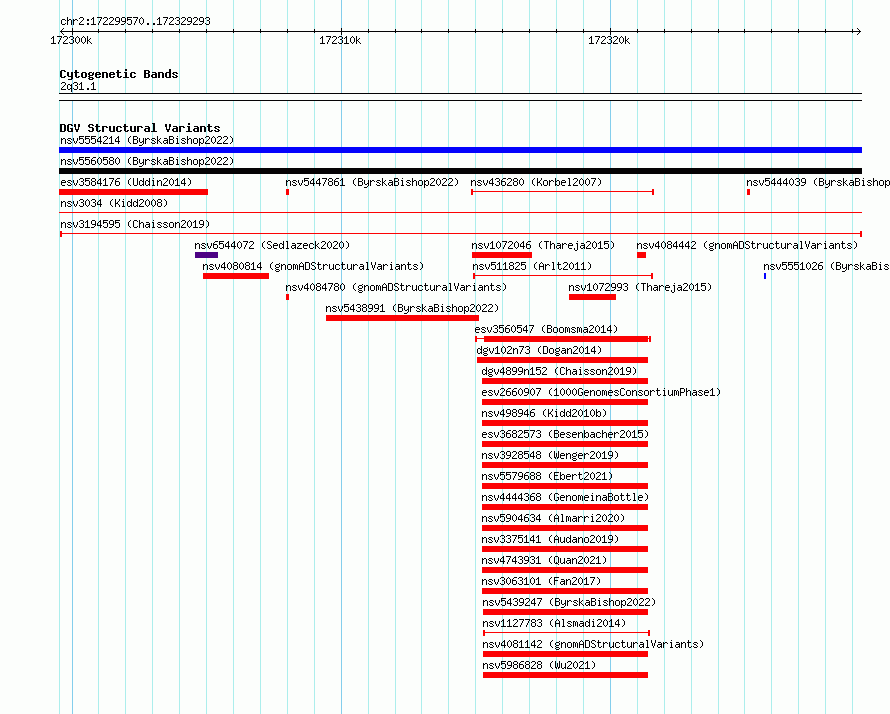Open the esv3560547 (Boomsma2014) variant
Viewport: 890px width, 714px height.
point(546,329)
